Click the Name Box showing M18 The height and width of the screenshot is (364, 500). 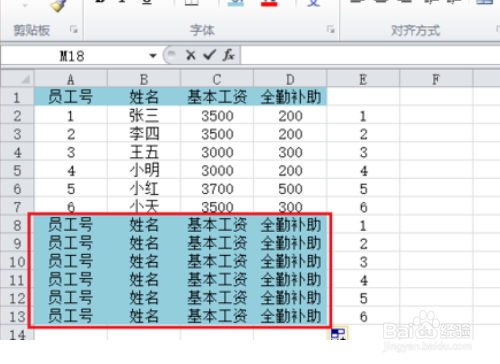[x=72, y=56]
